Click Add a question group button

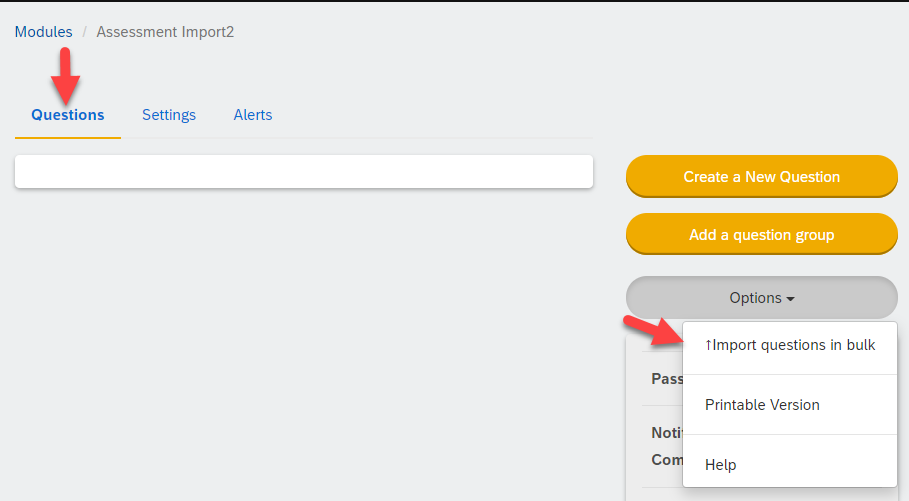762,234
